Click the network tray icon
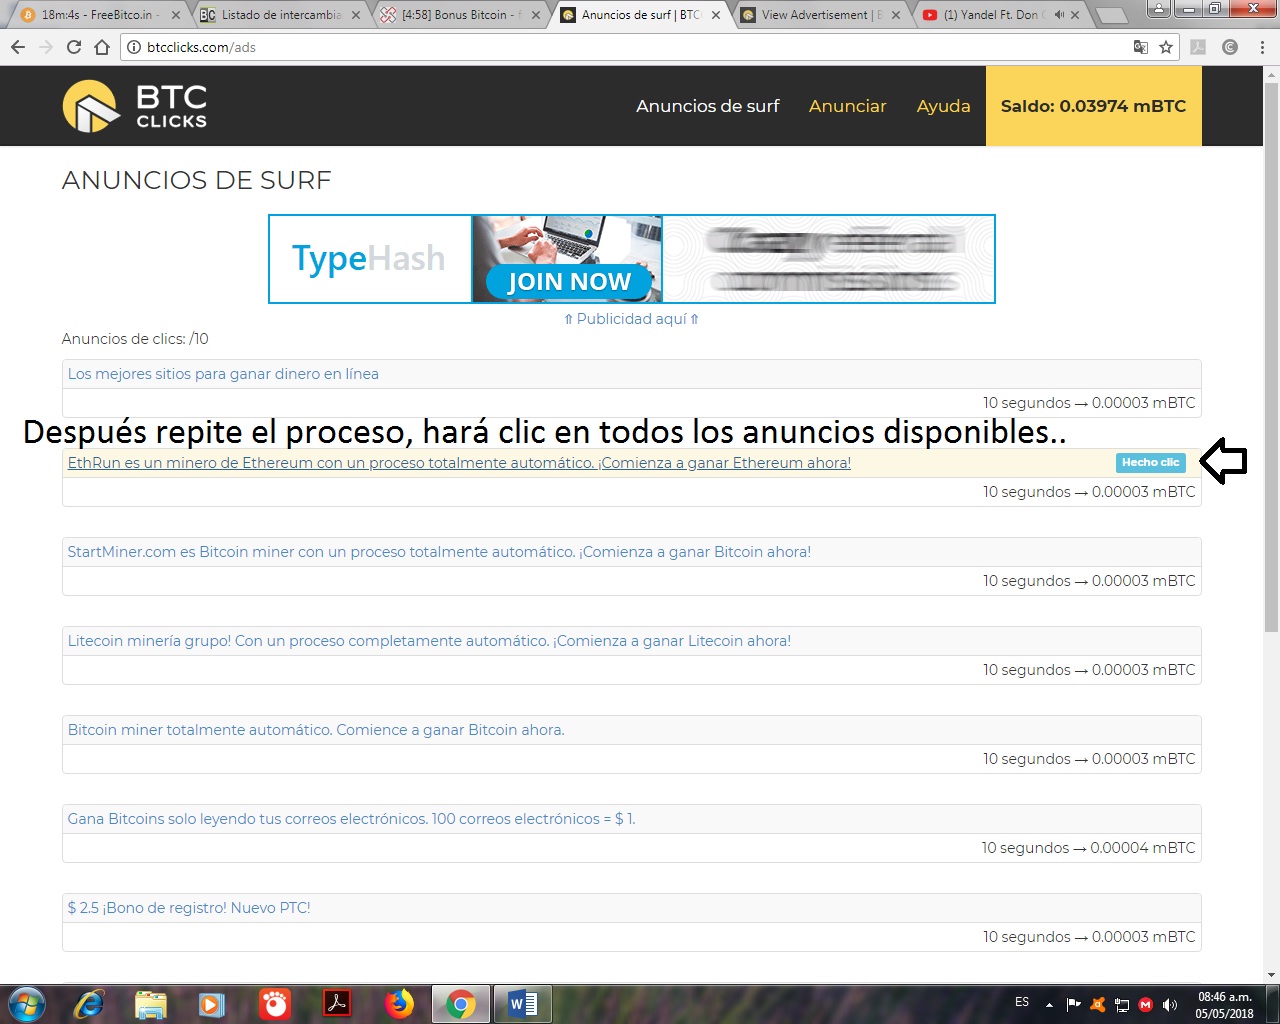This screenshot has height=1024, width=1280. (1122, 1004)
